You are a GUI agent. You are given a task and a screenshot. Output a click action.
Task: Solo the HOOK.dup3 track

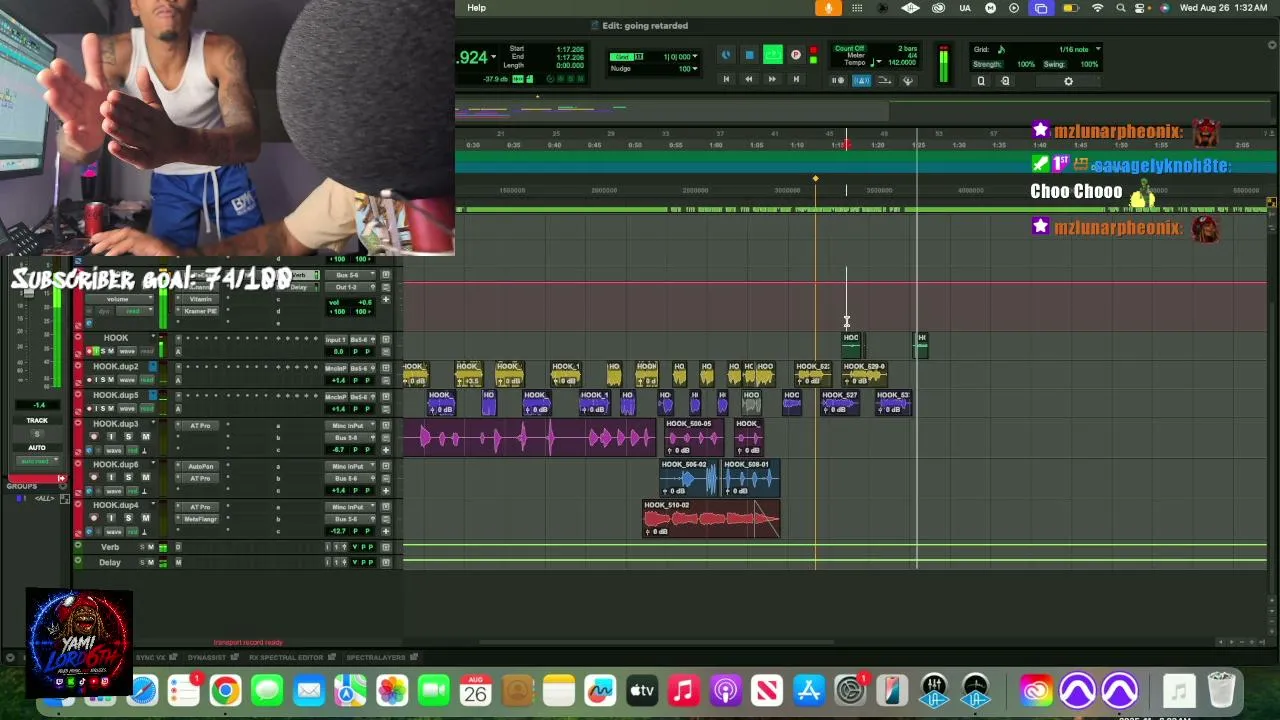(128, 437)
